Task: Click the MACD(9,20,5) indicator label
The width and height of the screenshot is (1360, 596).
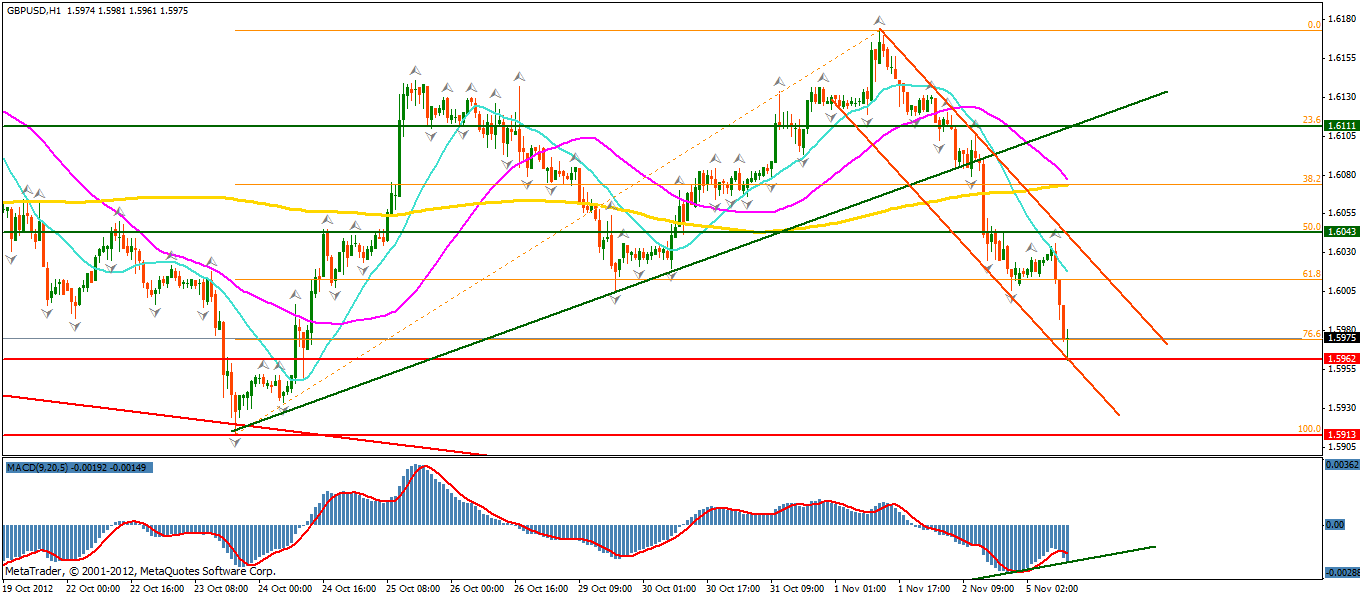Action: pyautogui.click(x=40, y=467)
